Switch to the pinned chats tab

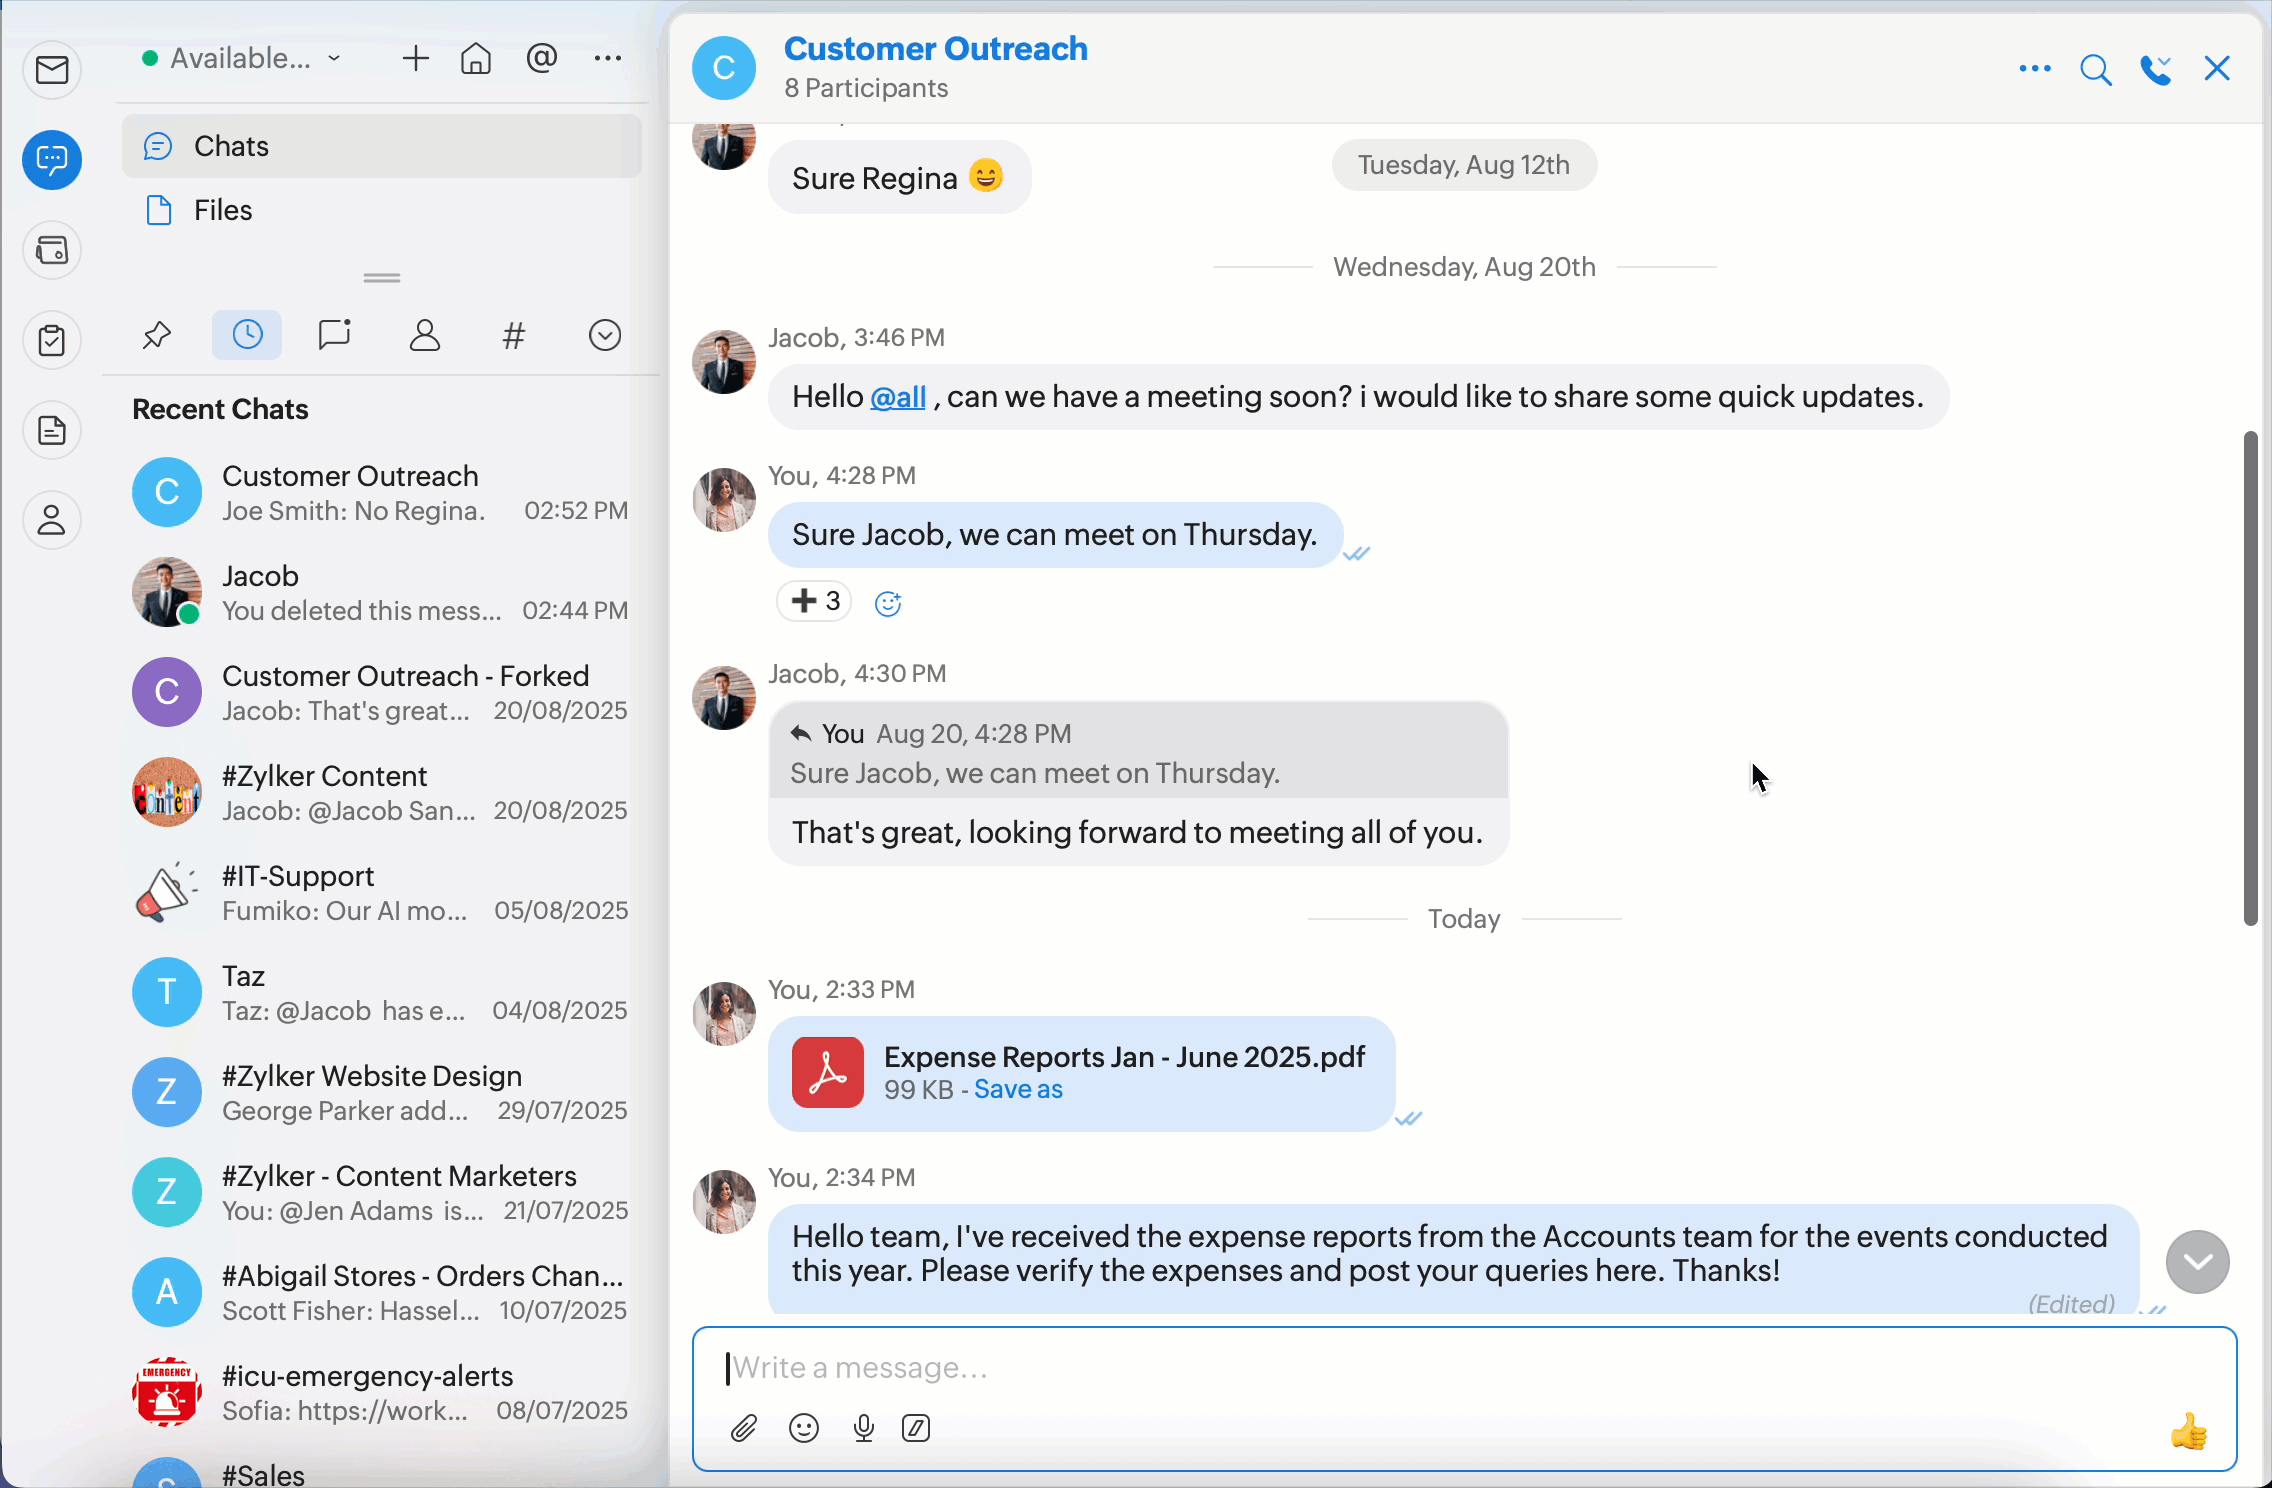157,335
